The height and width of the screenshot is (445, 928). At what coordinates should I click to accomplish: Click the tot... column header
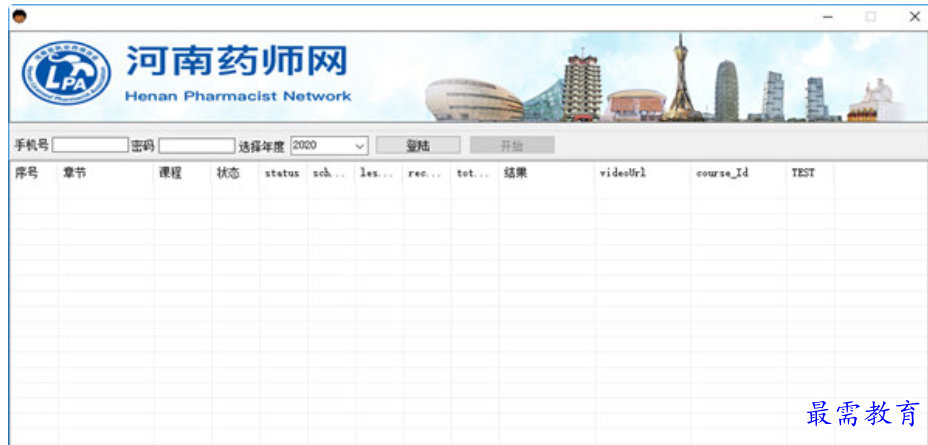point(475,173)
